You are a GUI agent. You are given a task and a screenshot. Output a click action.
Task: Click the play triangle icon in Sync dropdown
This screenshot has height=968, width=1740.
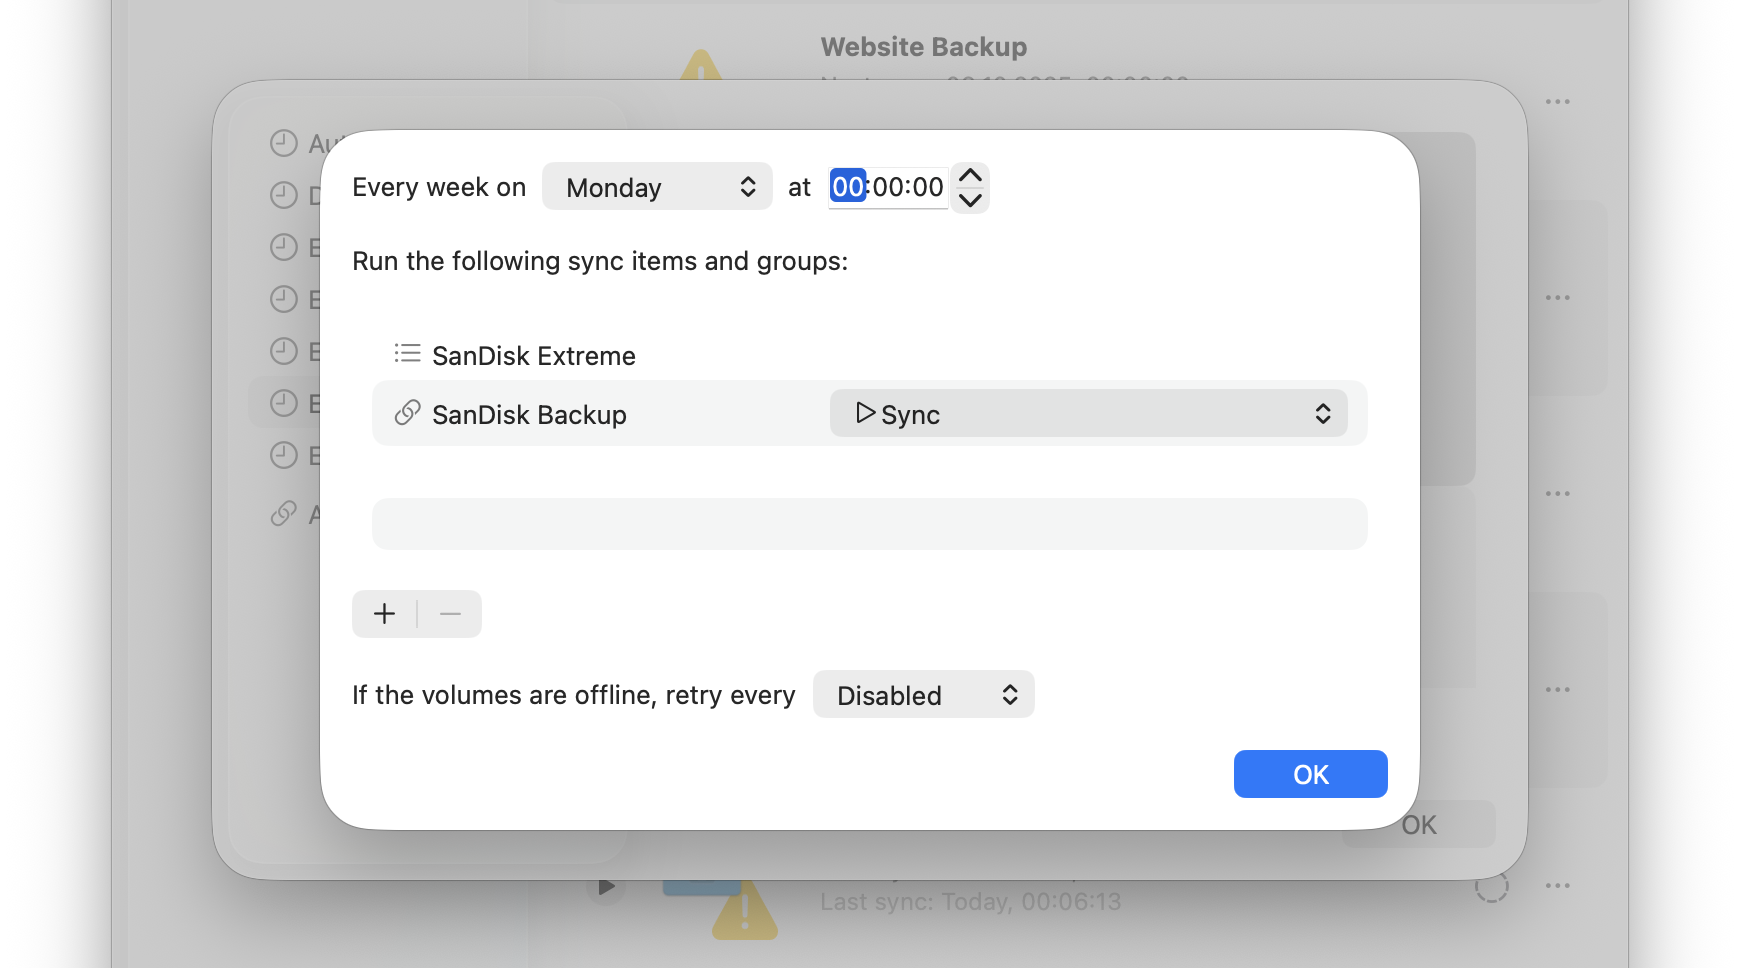pos(865,413)
